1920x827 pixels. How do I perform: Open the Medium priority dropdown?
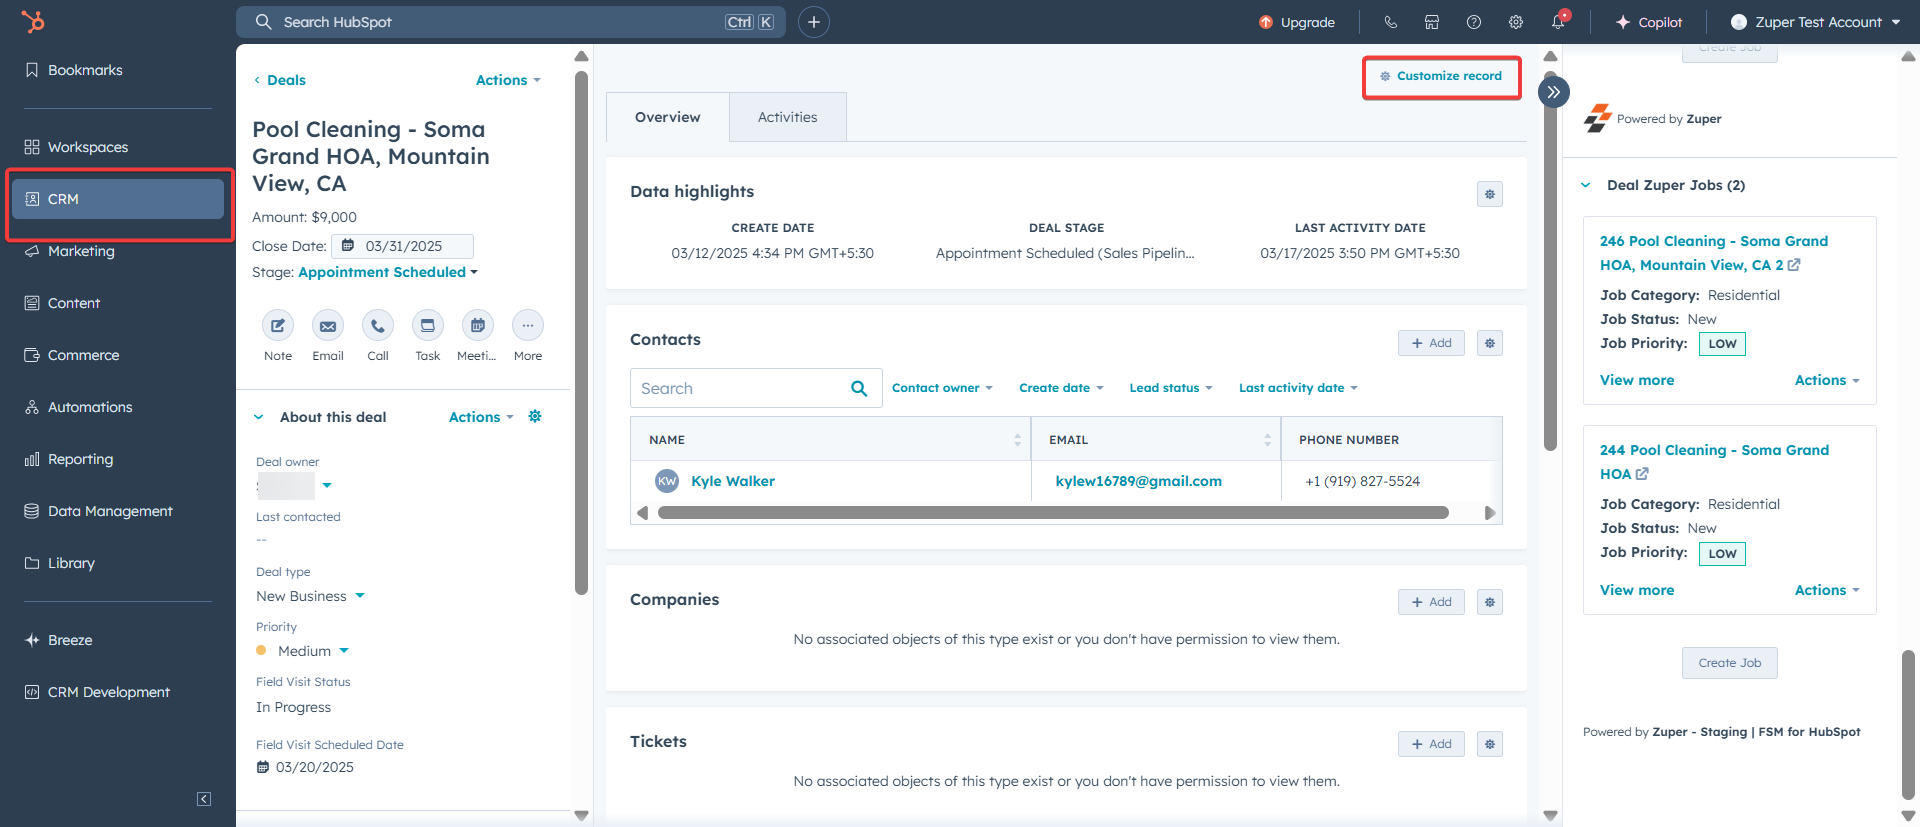pos(303,651)
